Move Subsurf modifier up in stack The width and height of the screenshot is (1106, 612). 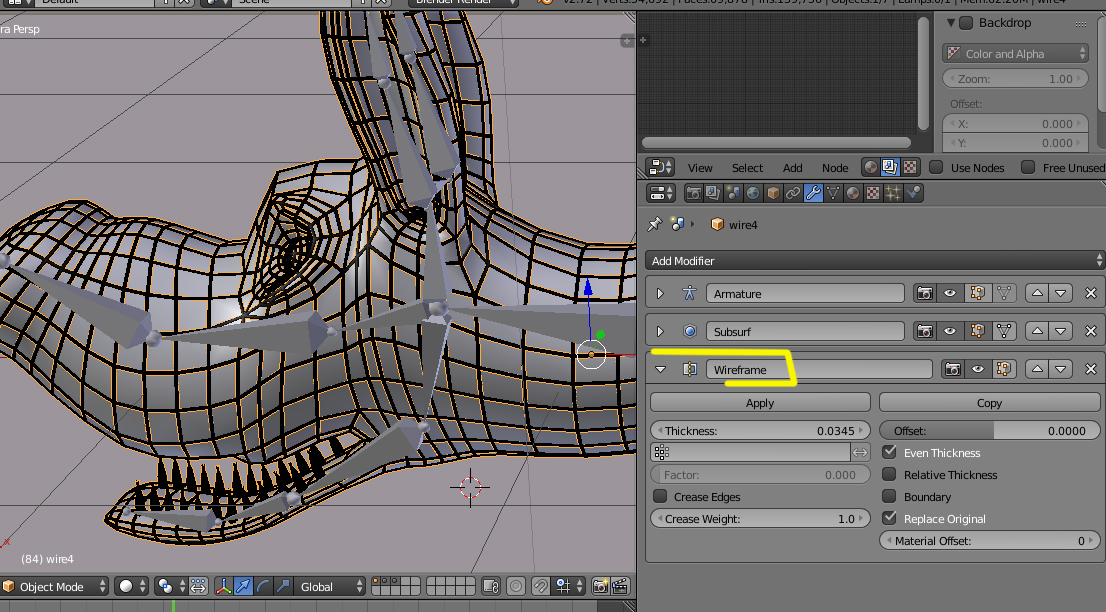(x=1037, y=331)
